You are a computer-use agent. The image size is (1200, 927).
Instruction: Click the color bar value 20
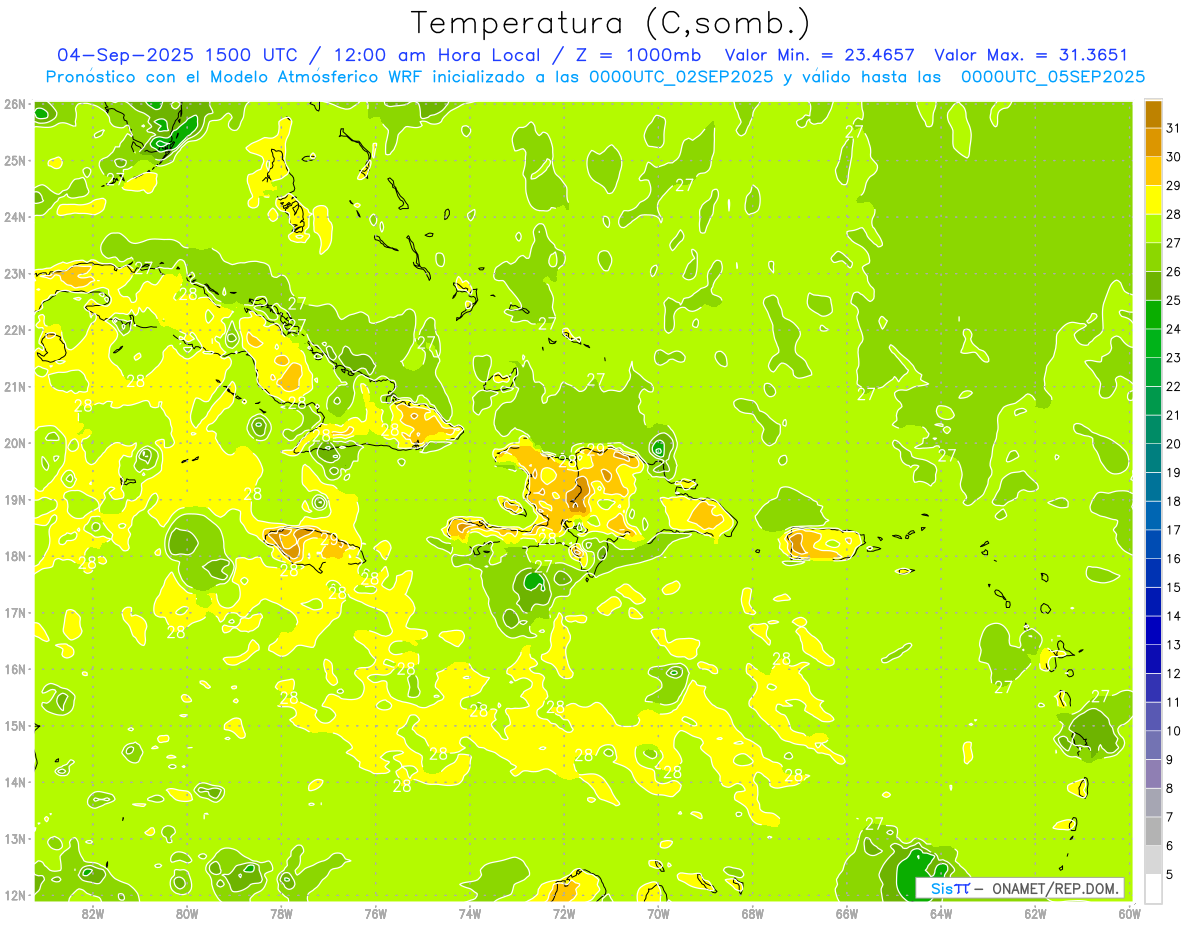pyautogui.click(x=1173, y=444)
